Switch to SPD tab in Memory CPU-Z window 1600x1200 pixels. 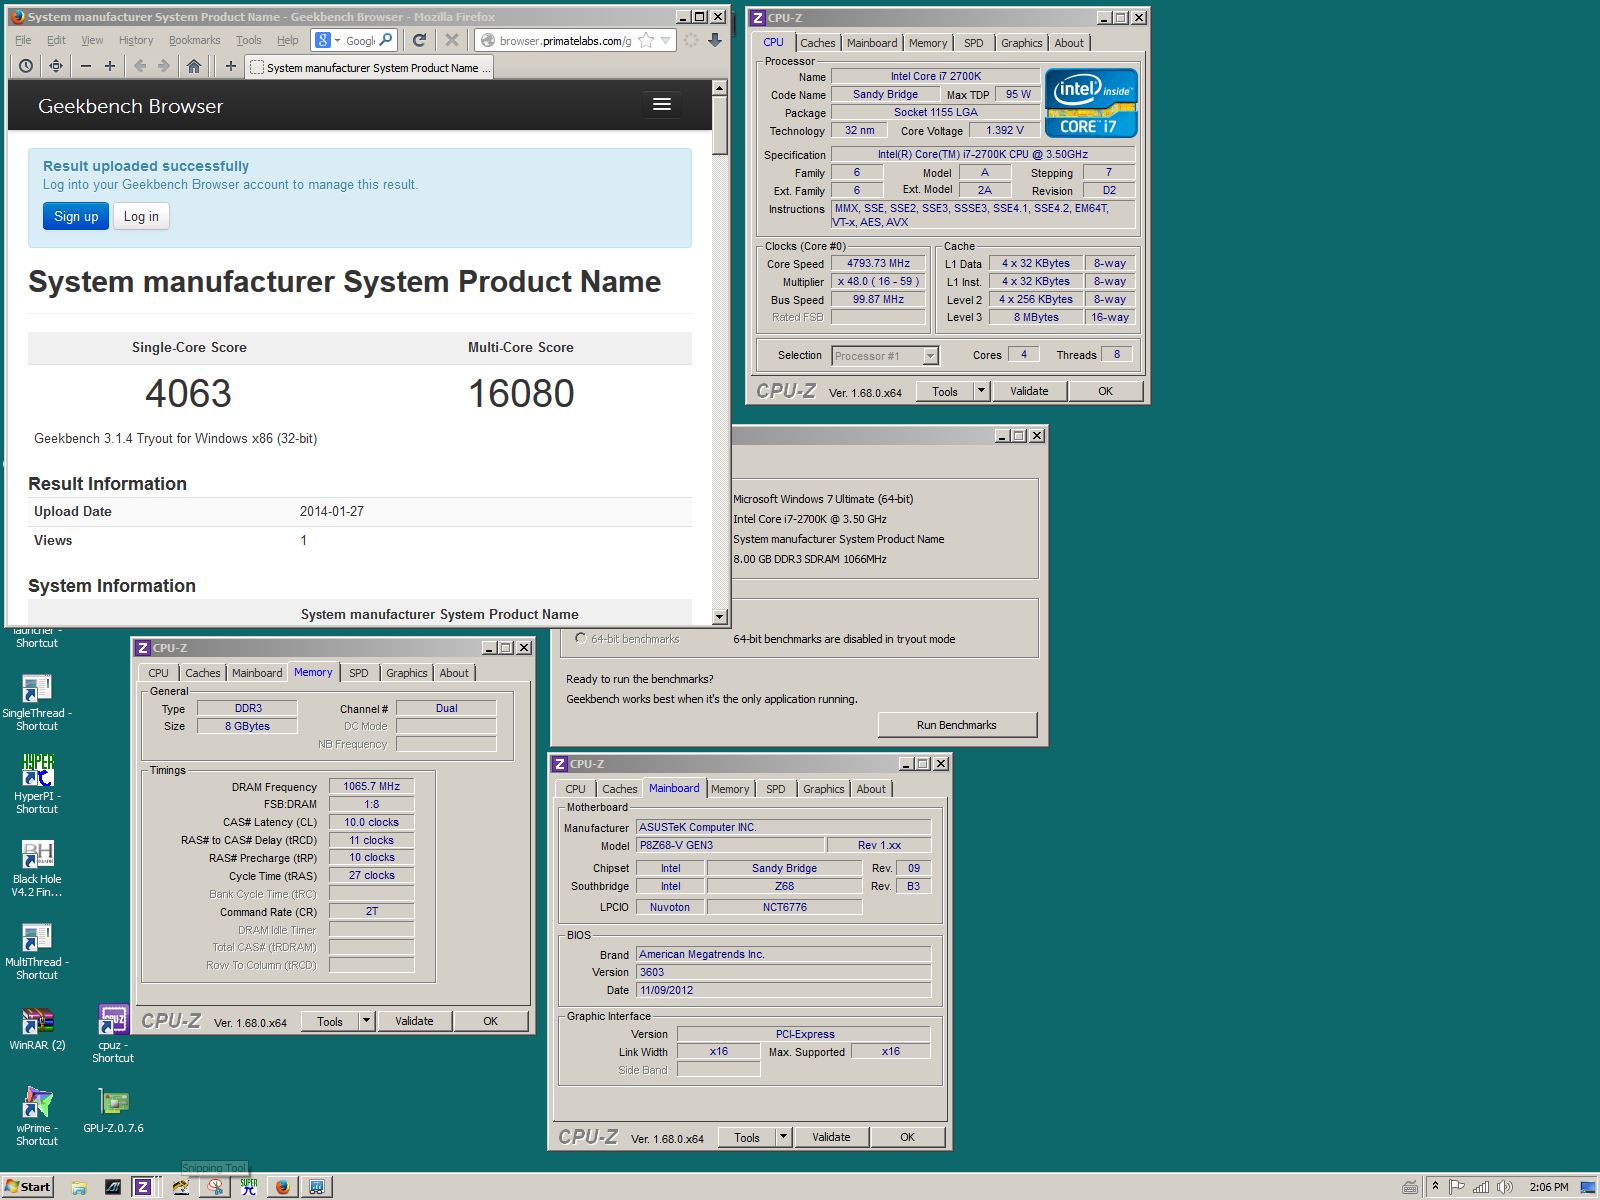coord(359,673)
